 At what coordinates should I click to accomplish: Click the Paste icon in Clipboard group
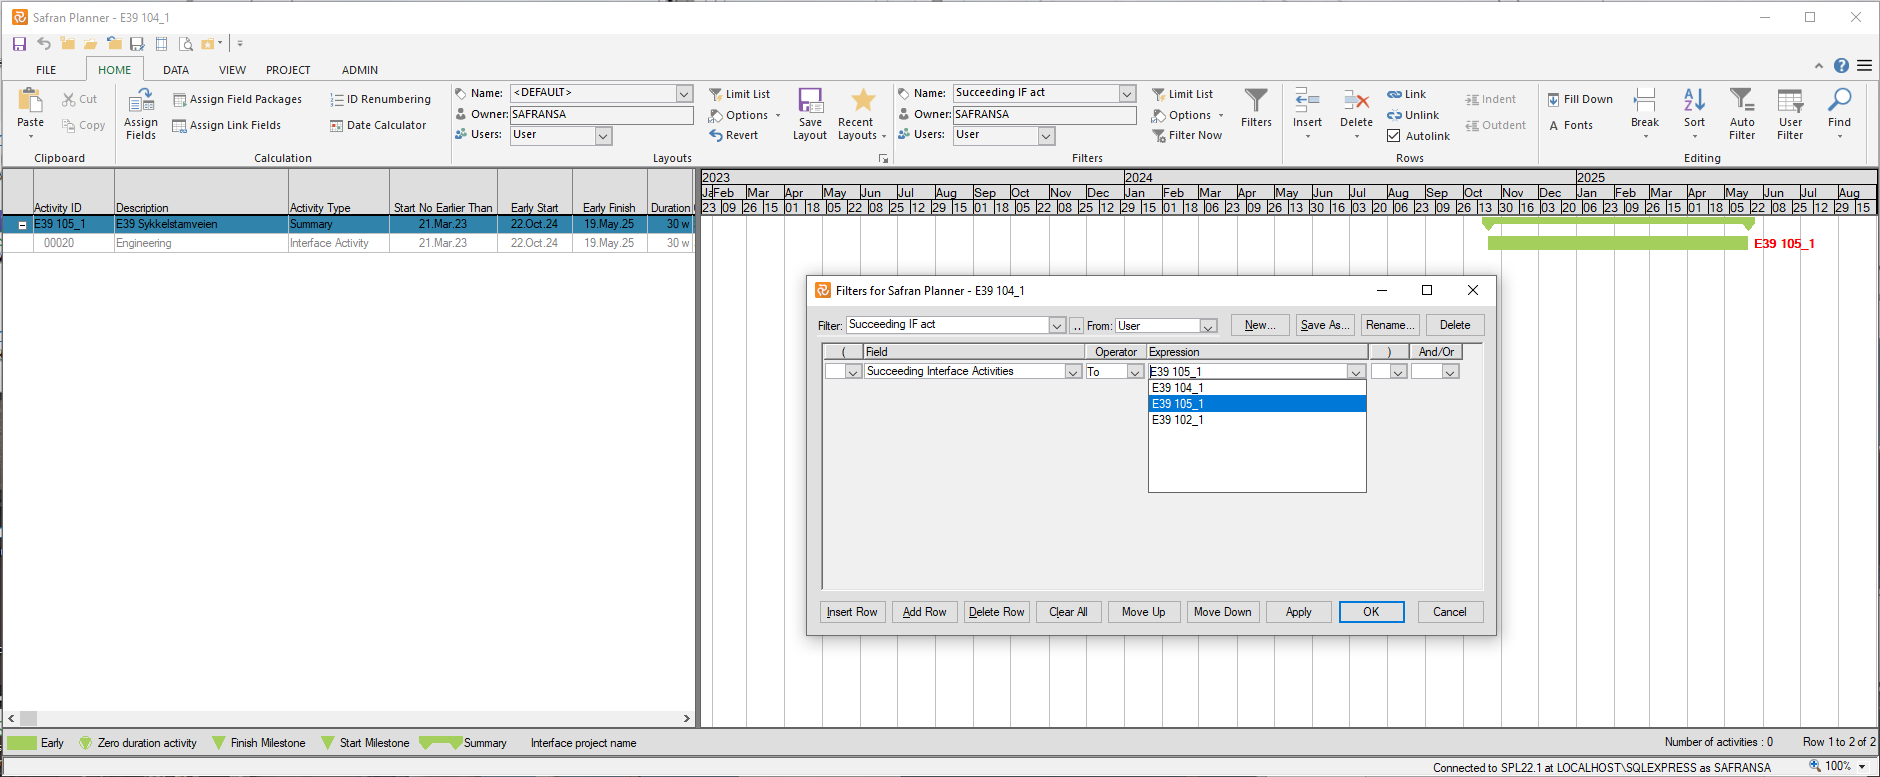pos(30,100)
